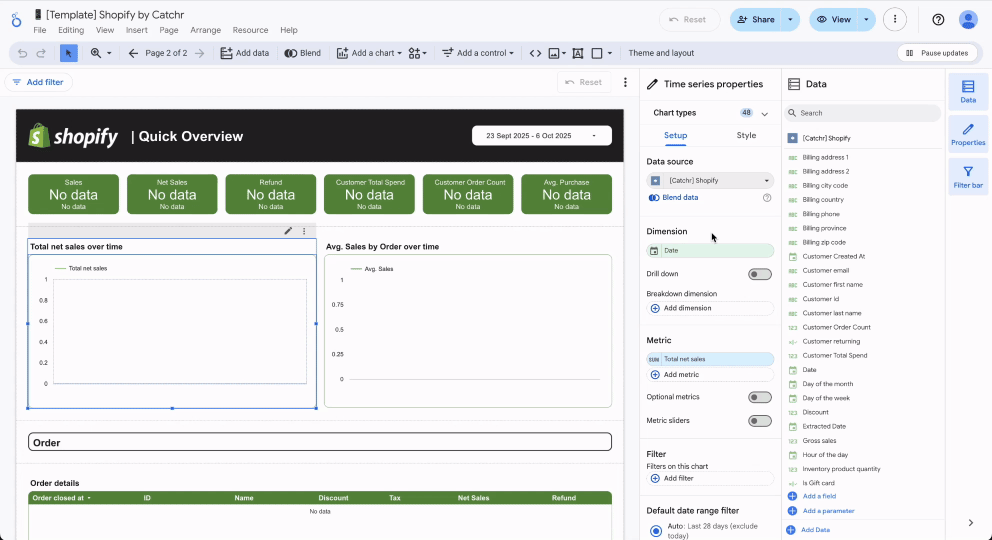992x540 pixels.
Task: Click the shape rectangle tool icon
Action: point(597,53)
